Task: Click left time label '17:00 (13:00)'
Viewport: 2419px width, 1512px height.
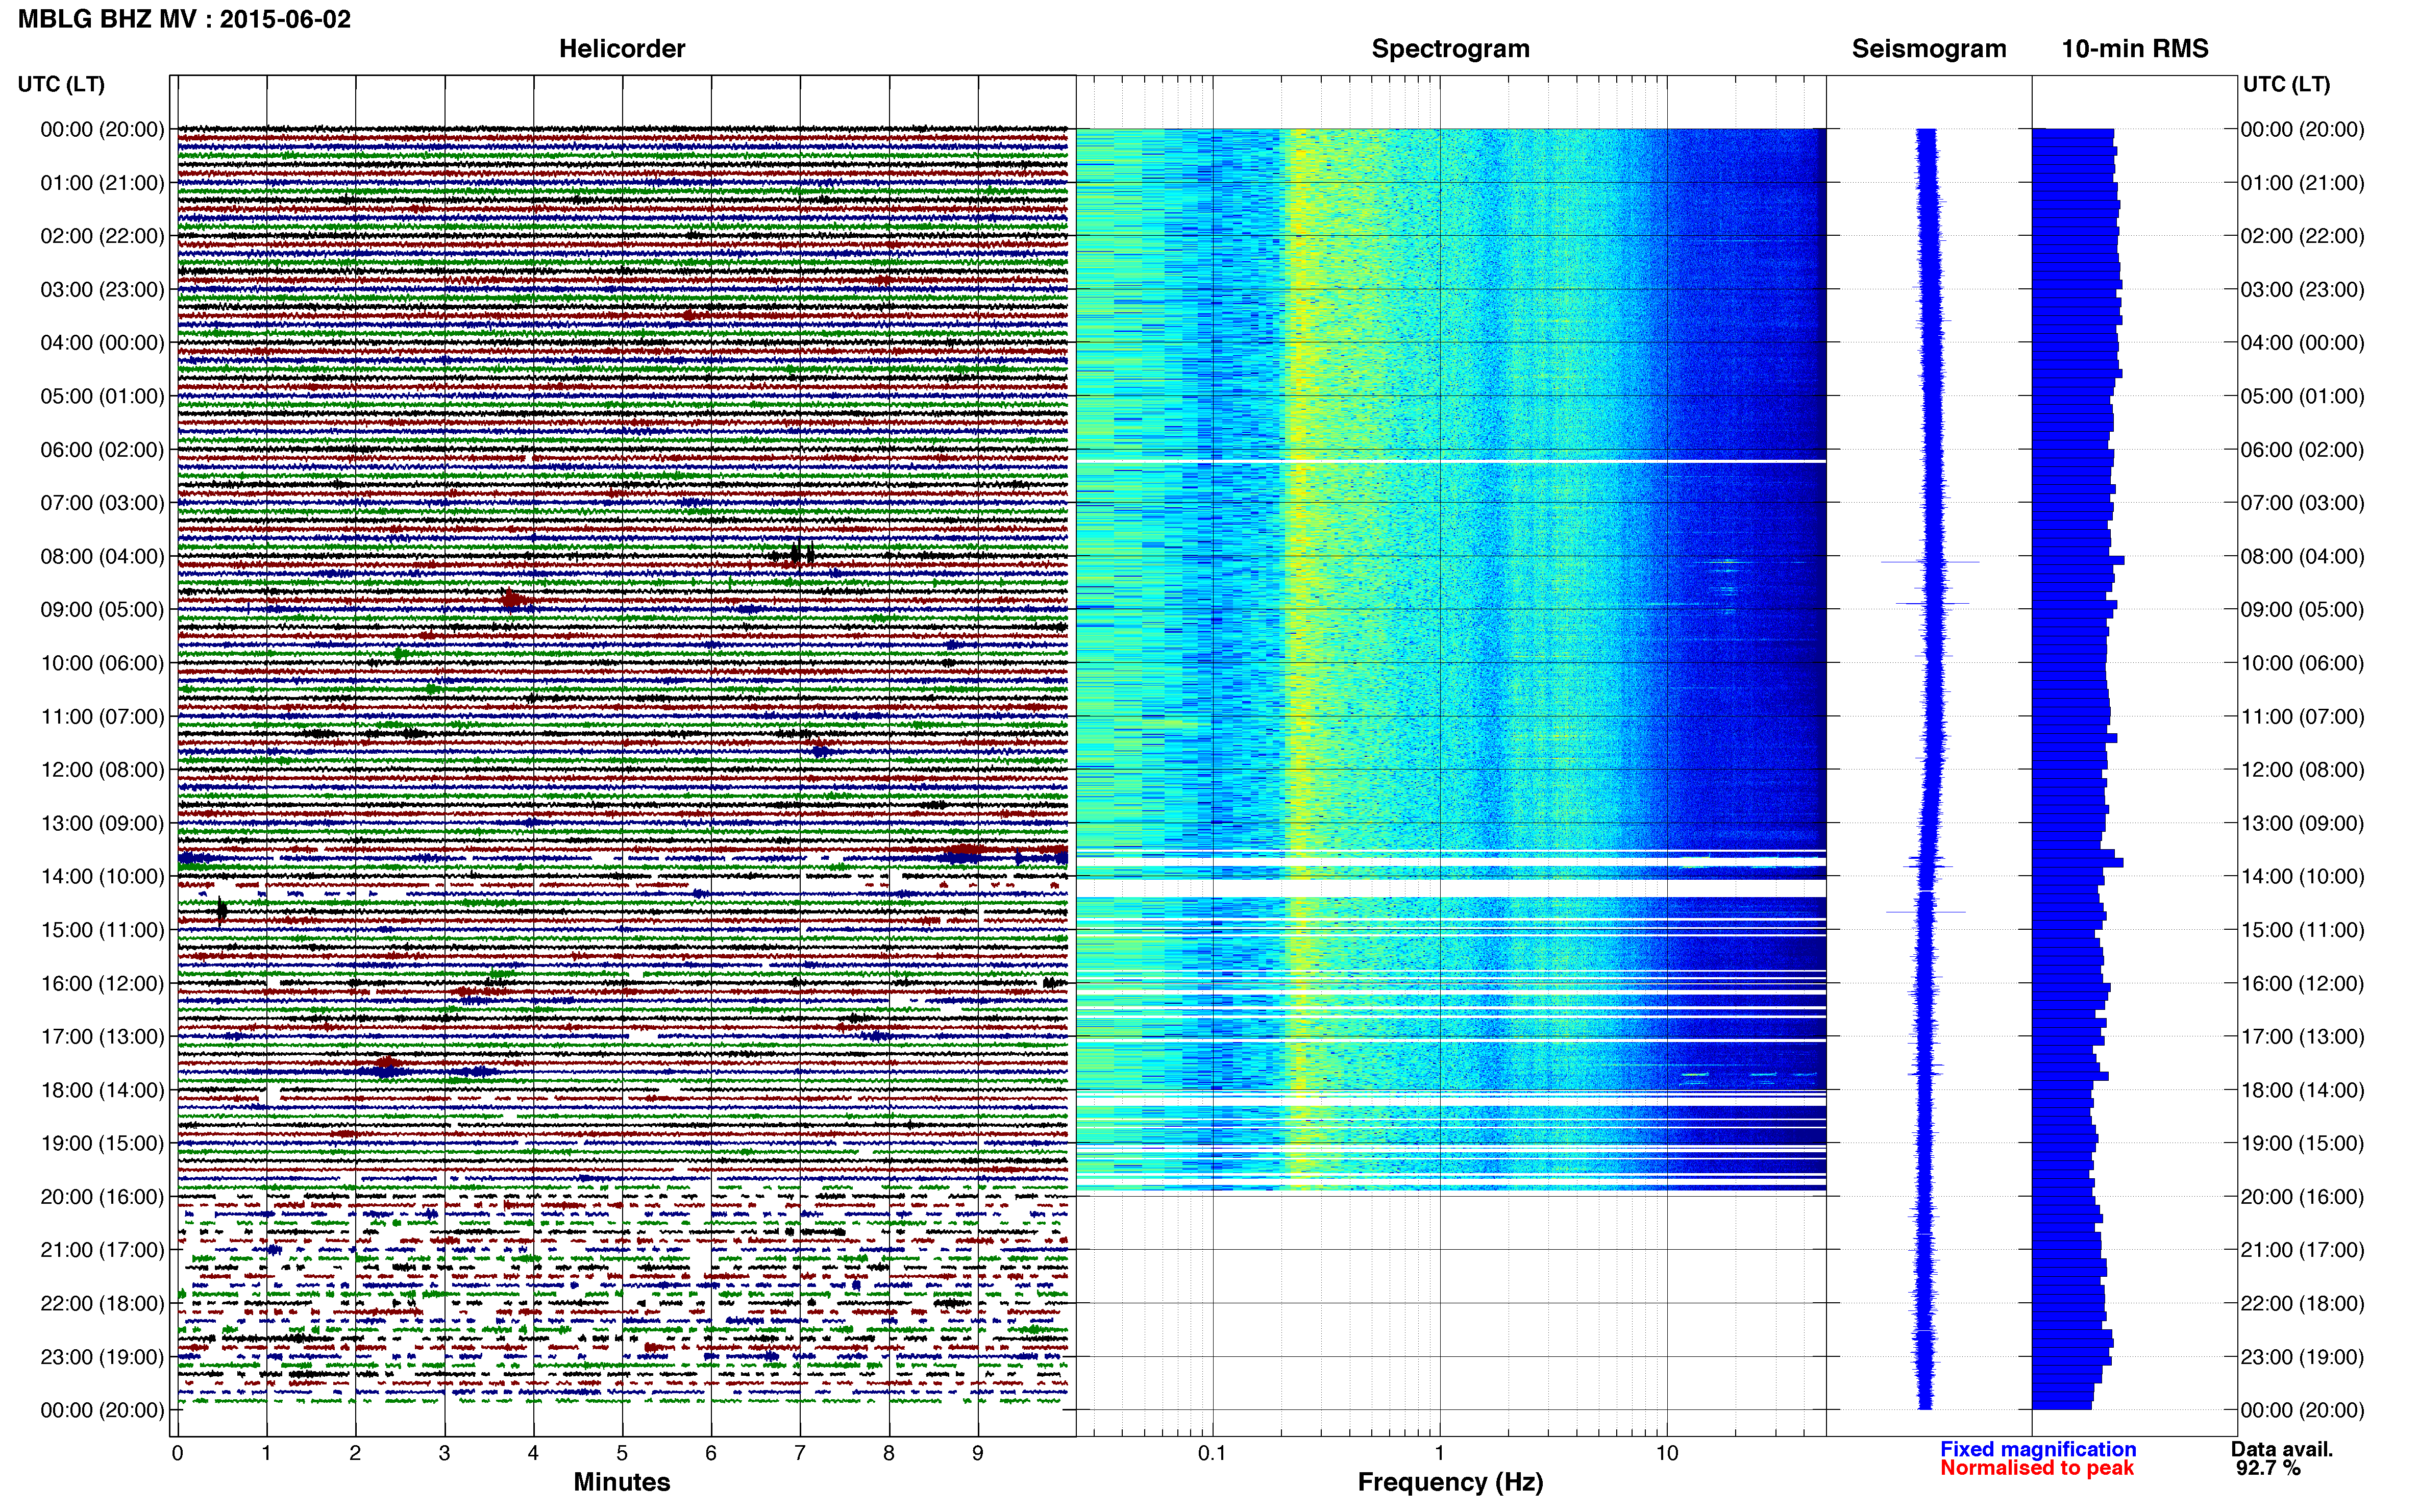Action: tap(102, 1037)
